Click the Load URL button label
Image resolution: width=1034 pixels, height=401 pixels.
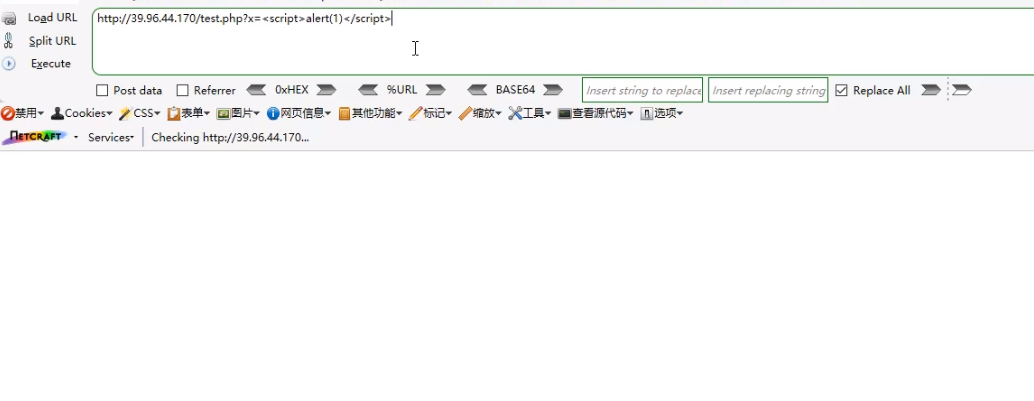click(x=52, y=18)
